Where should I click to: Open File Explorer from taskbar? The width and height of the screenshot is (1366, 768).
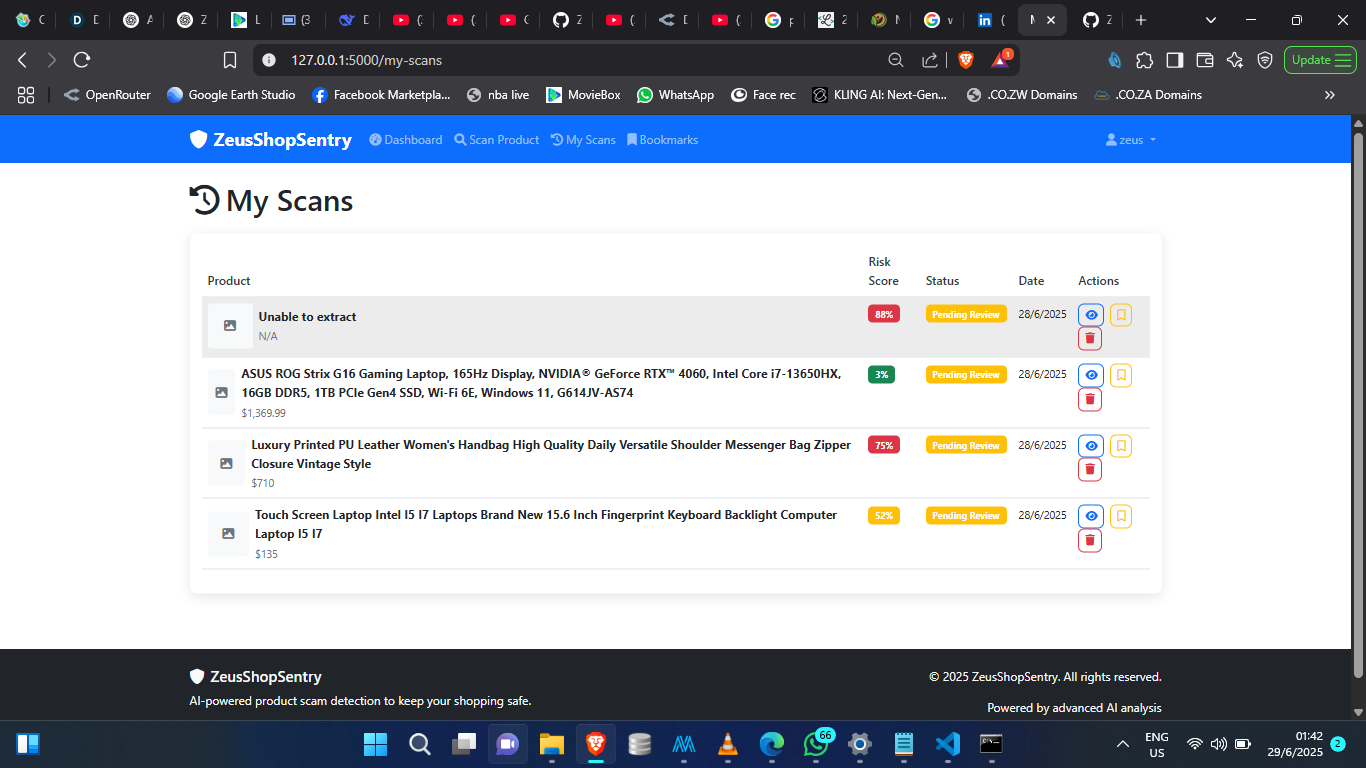pos(552,744)
